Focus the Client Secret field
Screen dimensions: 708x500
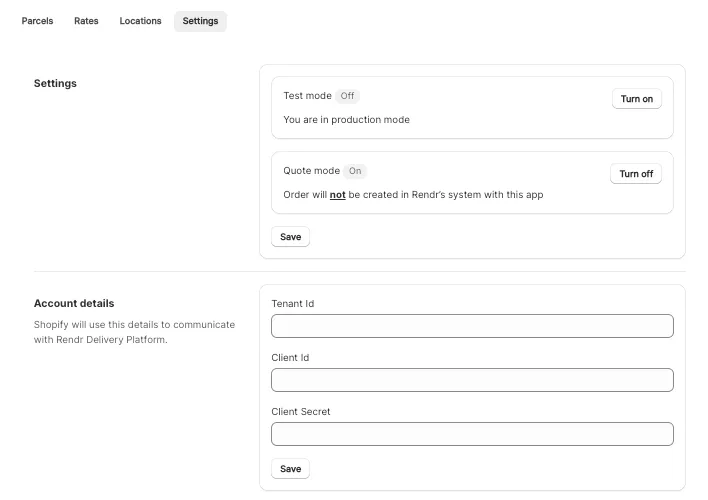click(x=472, y=434)
